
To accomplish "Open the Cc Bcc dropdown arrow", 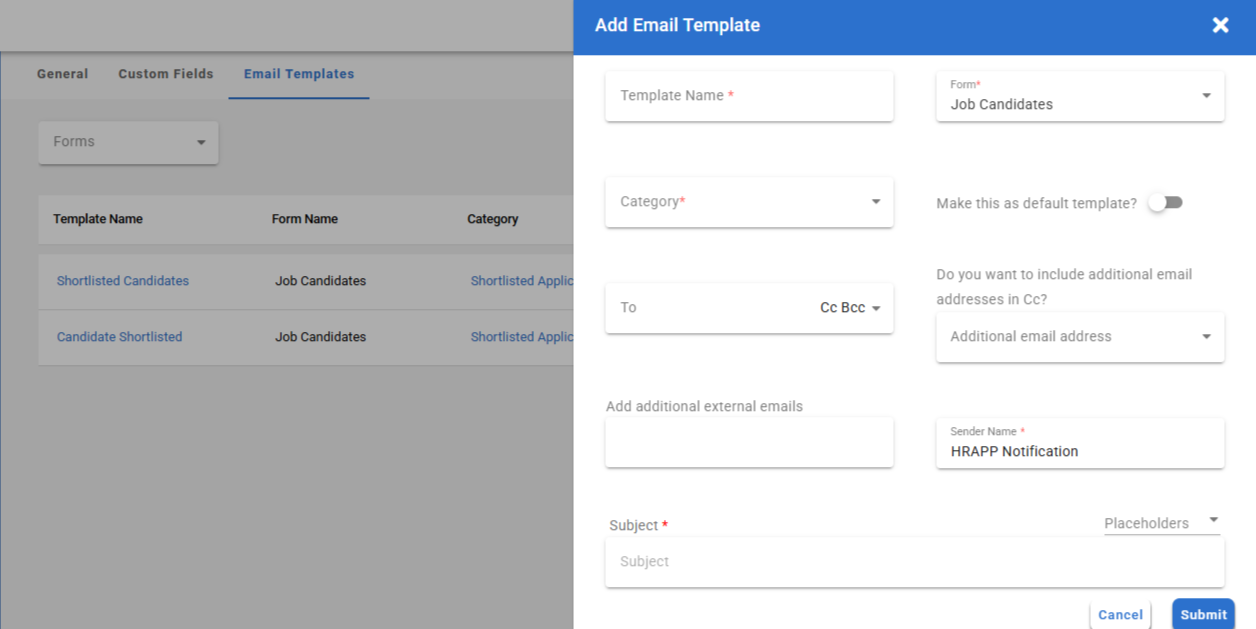I will click(x=876, y=308).
